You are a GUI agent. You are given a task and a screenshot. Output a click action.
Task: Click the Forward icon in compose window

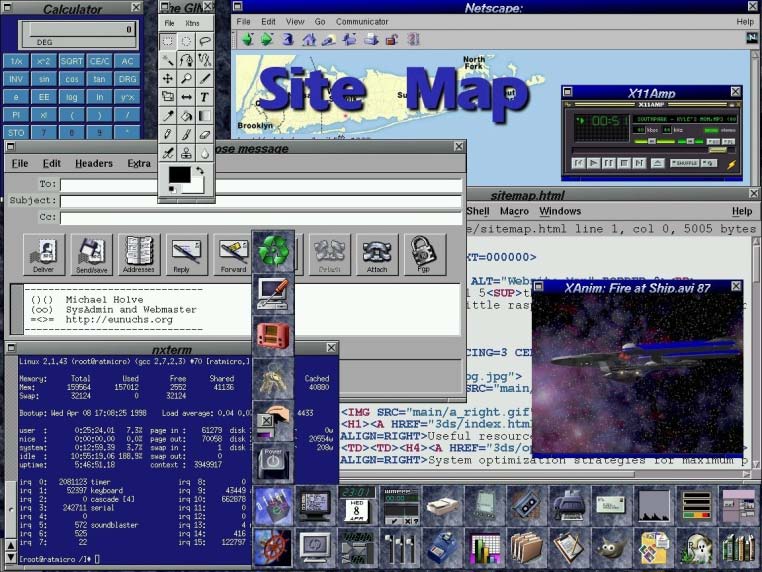233,255
